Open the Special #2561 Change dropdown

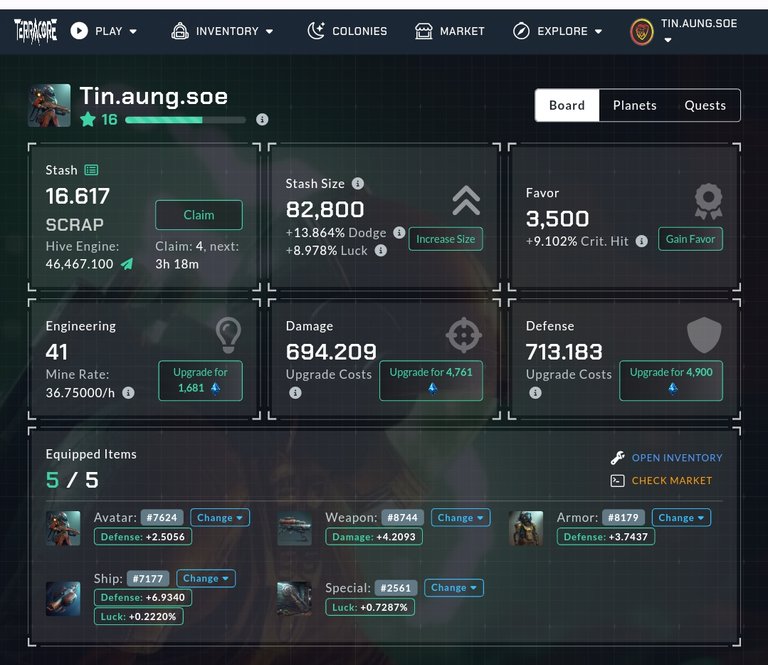454,588
